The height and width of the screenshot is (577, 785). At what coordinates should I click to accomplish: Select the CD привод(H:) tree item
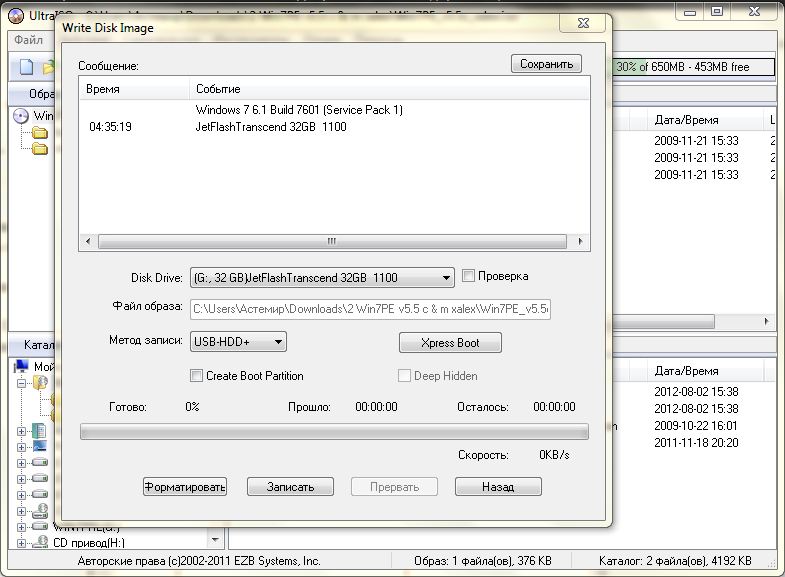[x=89, y=542]
